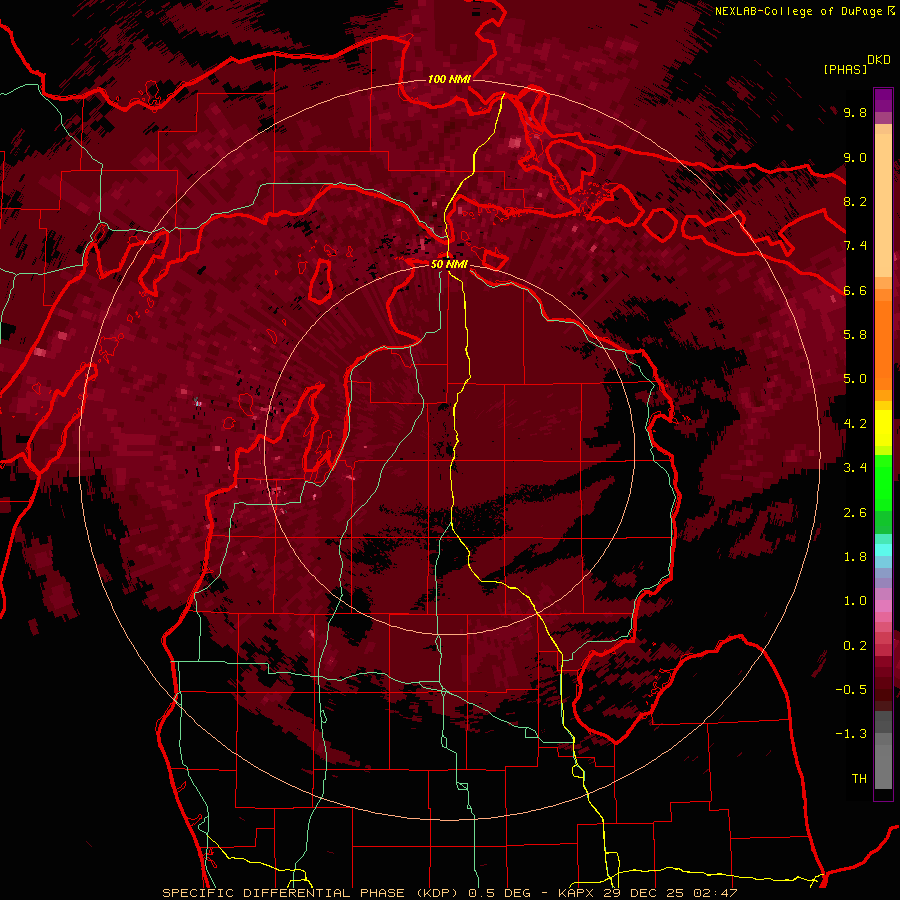The width and height of the screenshot is (900, 900).
Task: Click the 9.0 value on color scale
Action: [855, 157]
